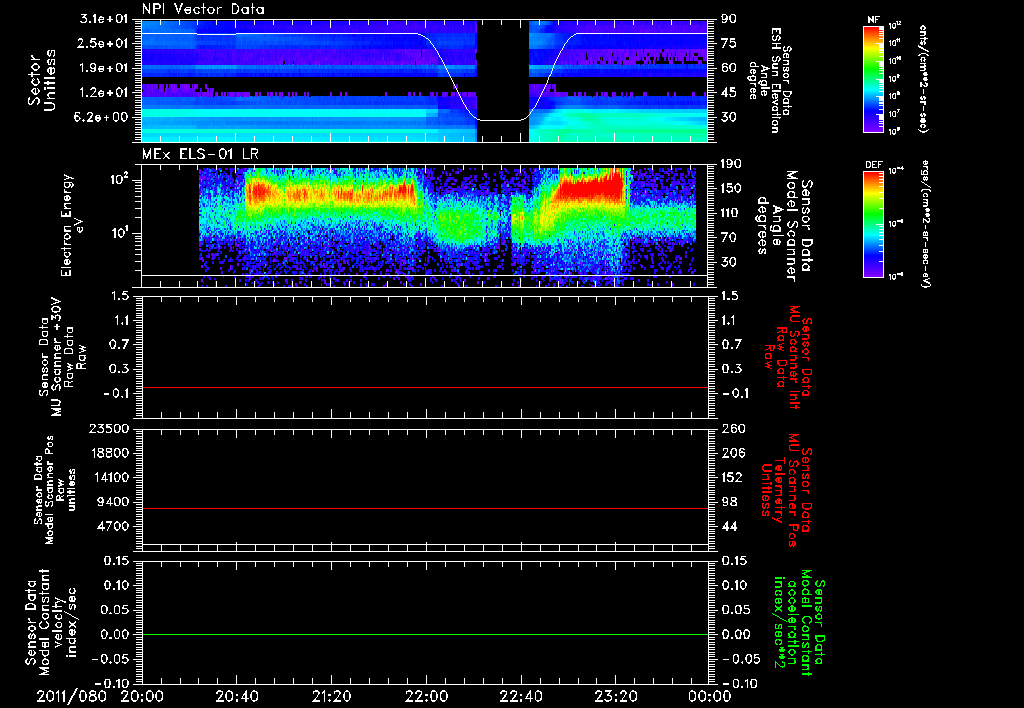
Task: Click the 22:00 time axis label
Action: click(x=426, y=696)
